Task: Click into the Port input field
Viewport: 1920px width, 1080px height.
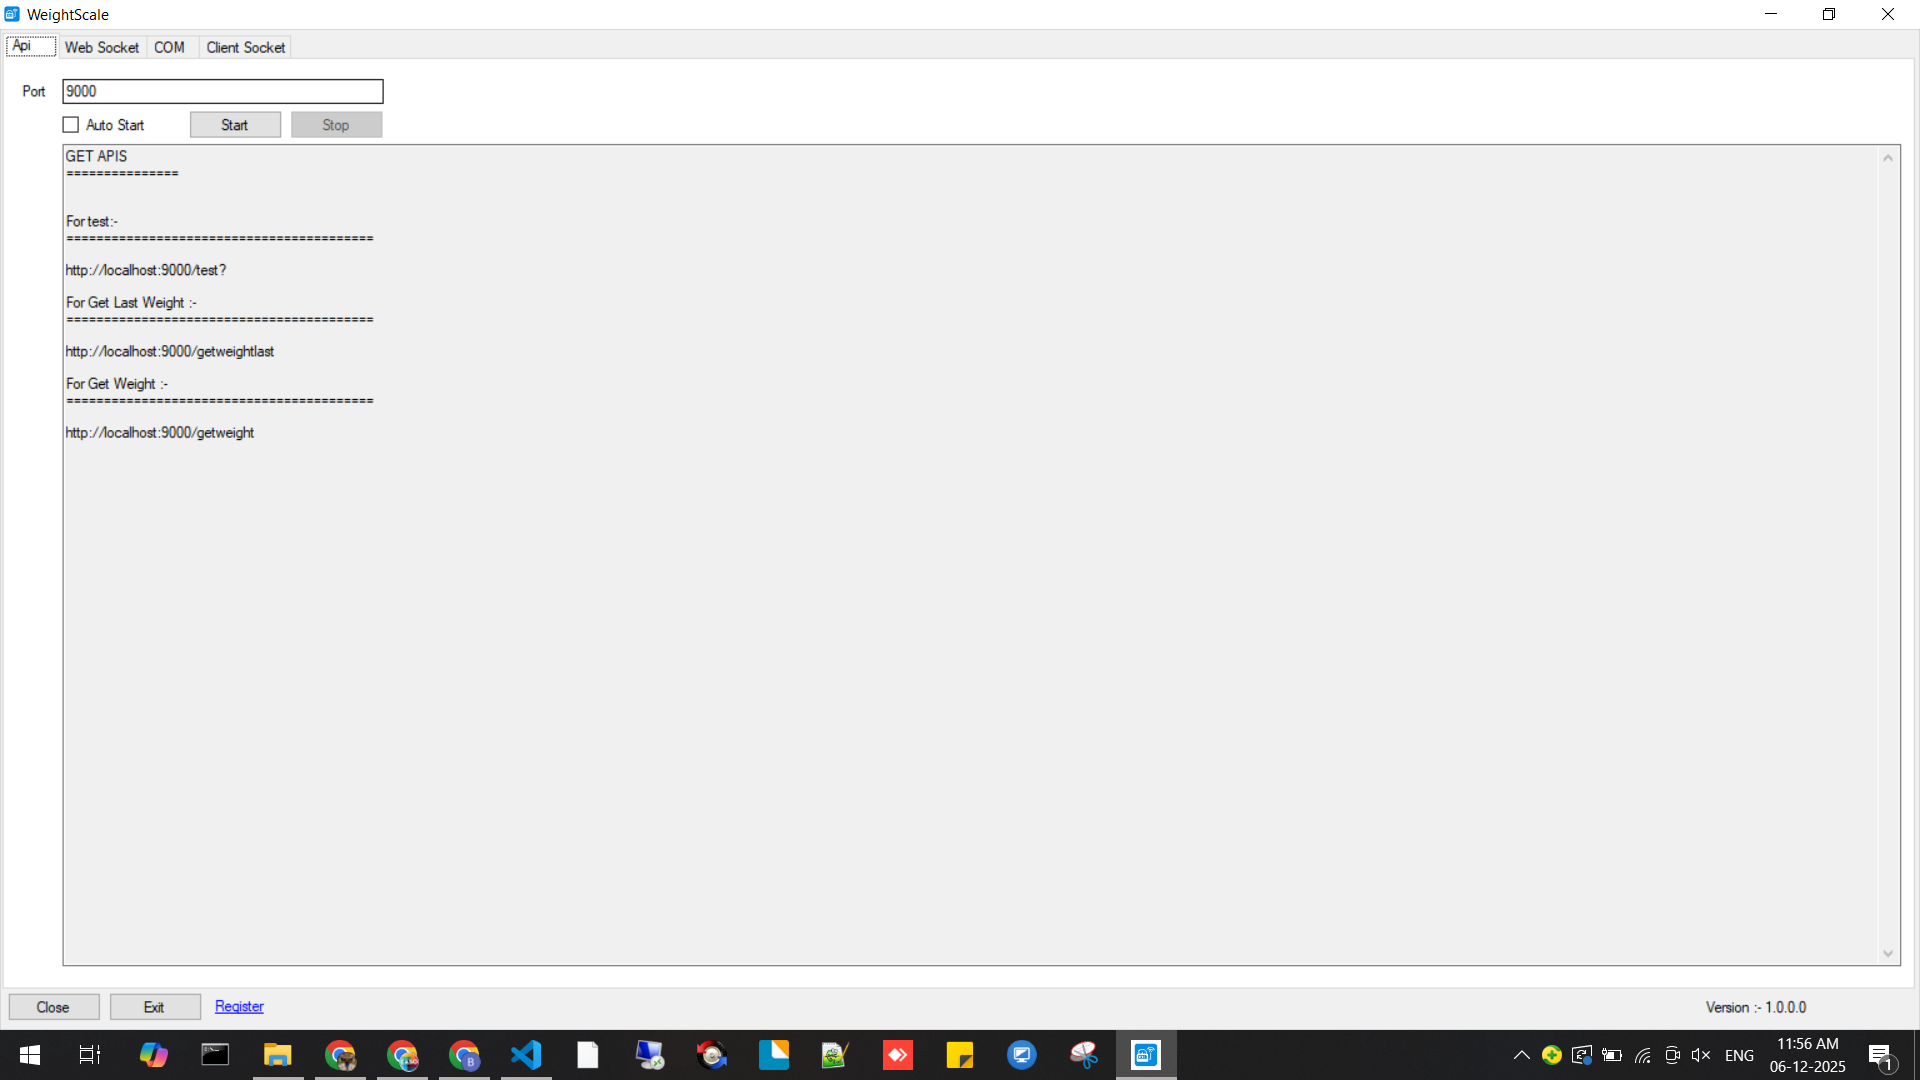Action: (x=222, y=91)
